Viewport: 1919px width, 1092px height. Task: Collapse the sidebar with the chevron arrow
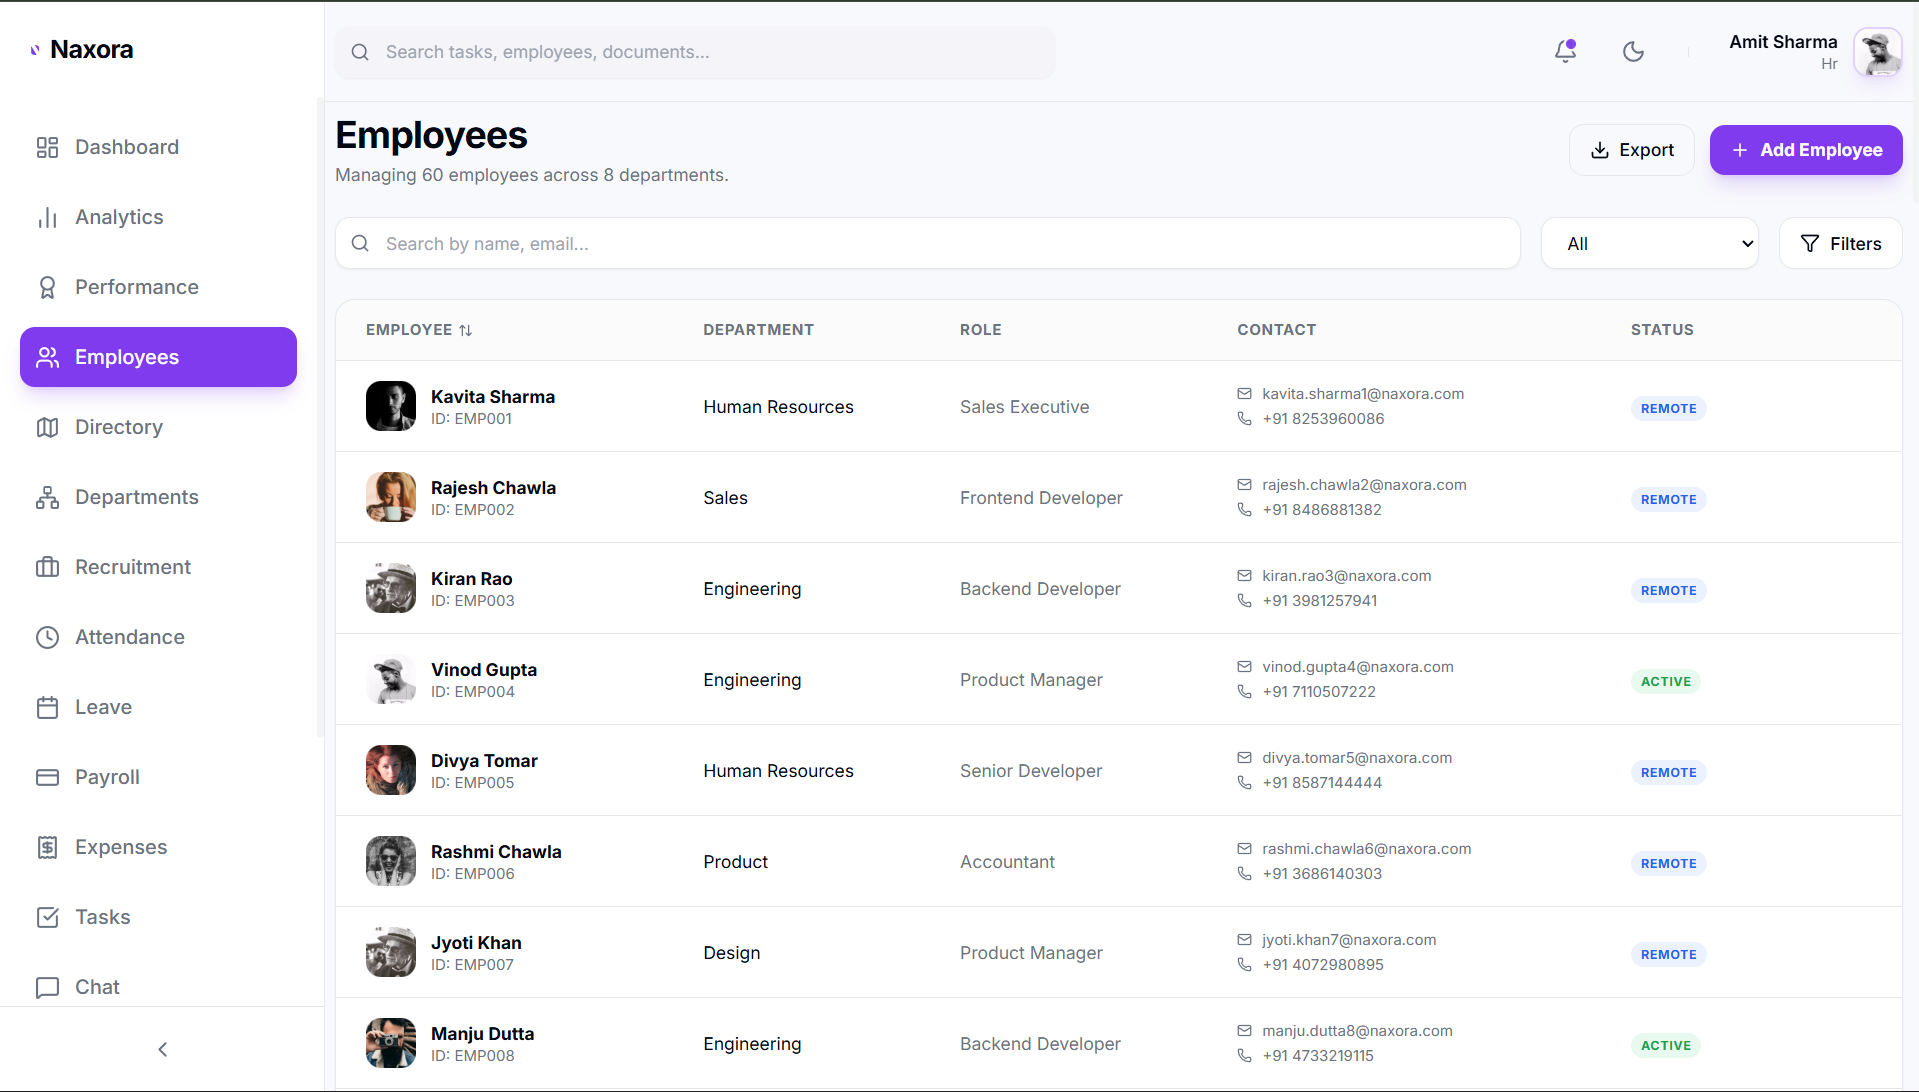point(162,1049)
